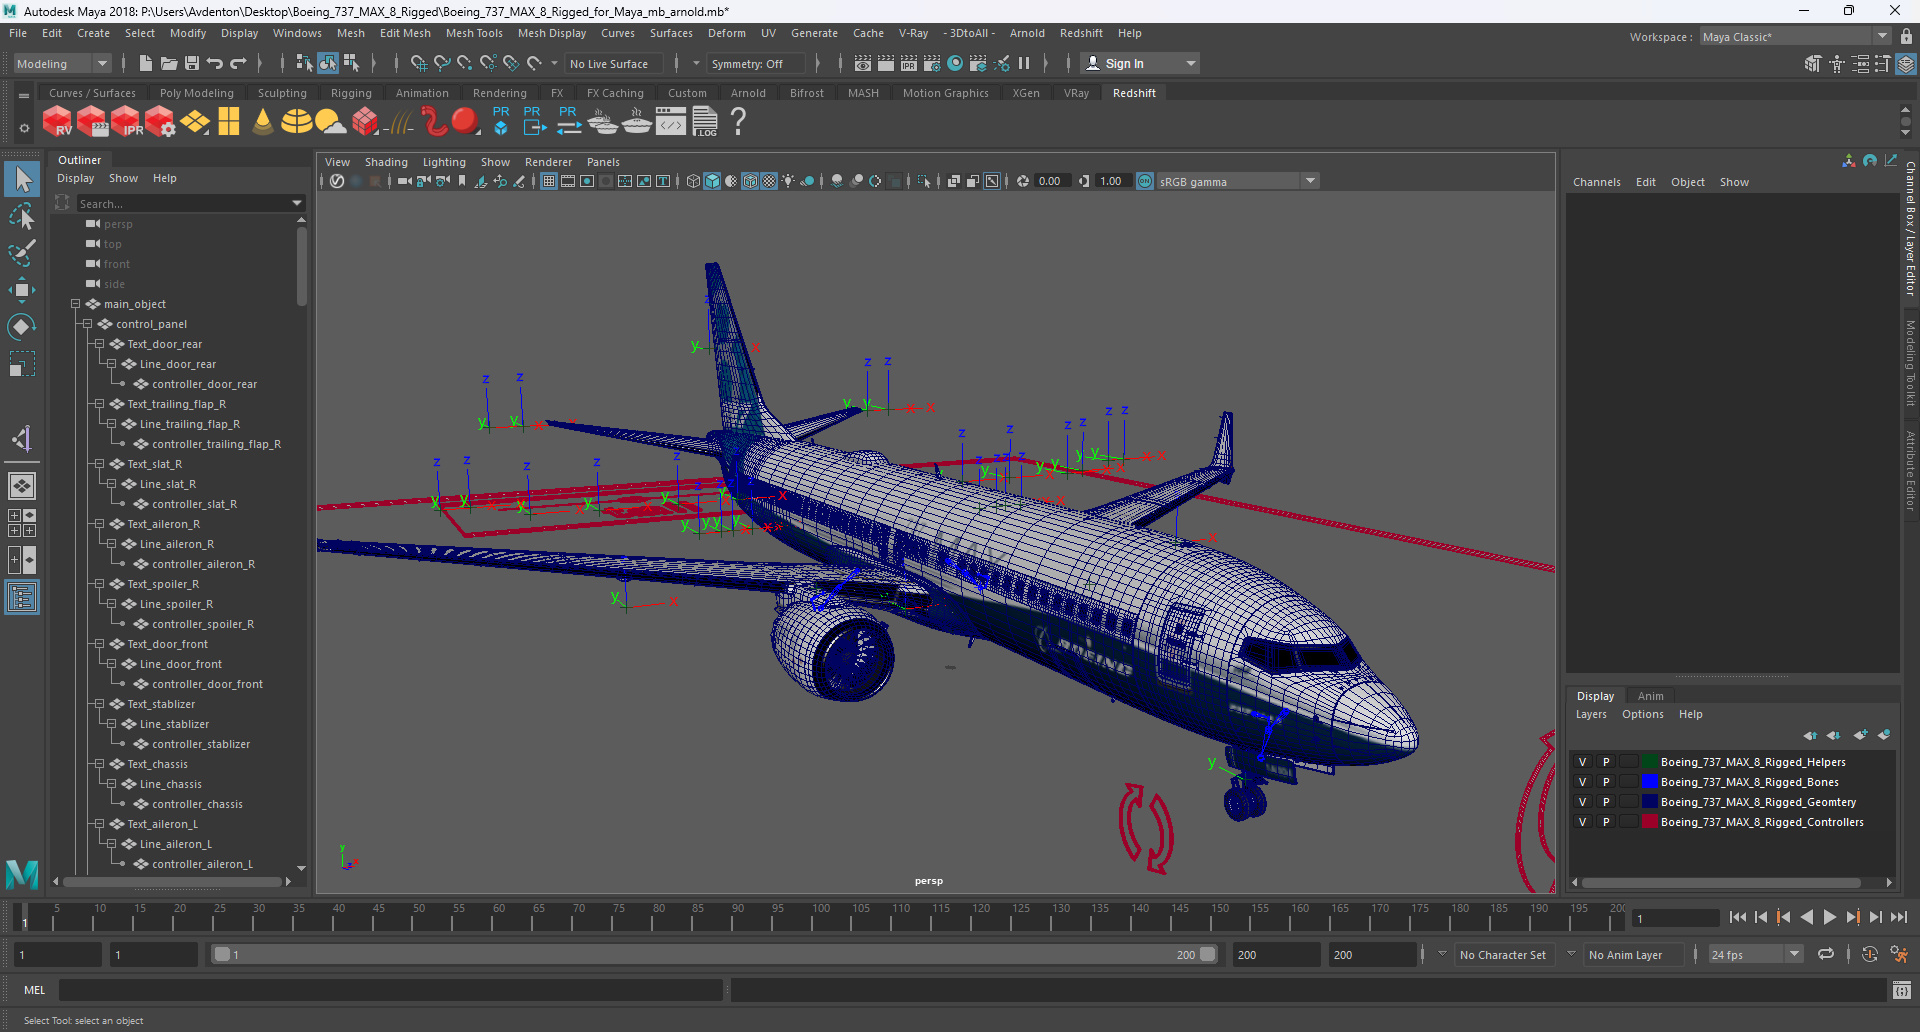Activate the Rotate tool
Image resolution: width=1920 pixels, height=1032 pixels.
[x=22, y=327]
